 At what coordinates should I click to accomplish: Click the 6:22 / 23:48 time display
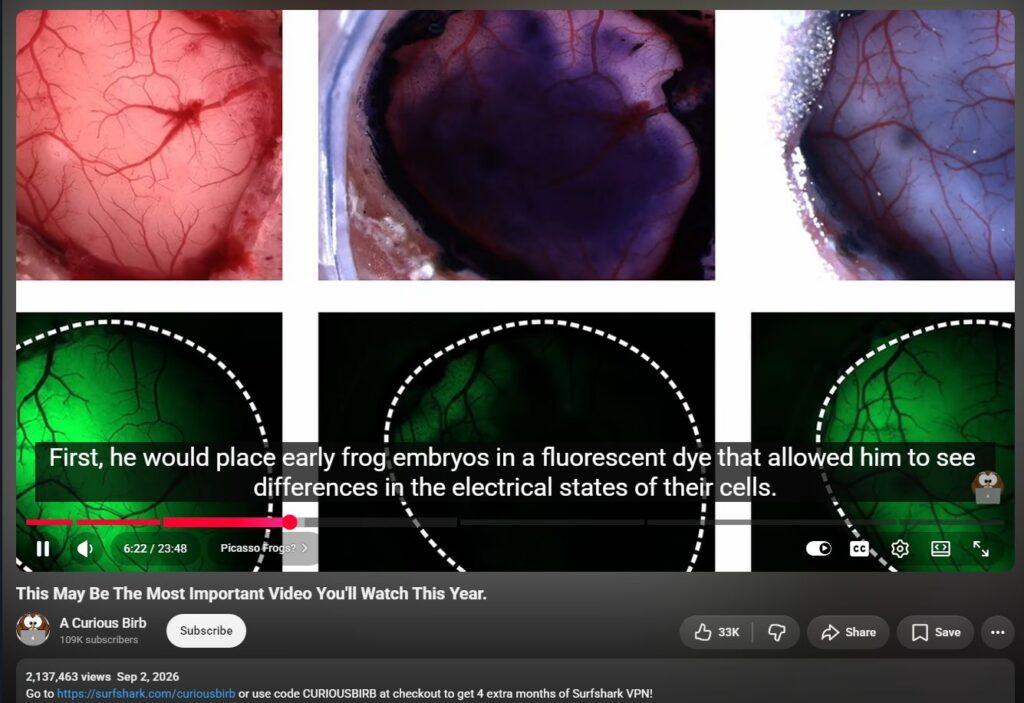click(x=155, y=548)
